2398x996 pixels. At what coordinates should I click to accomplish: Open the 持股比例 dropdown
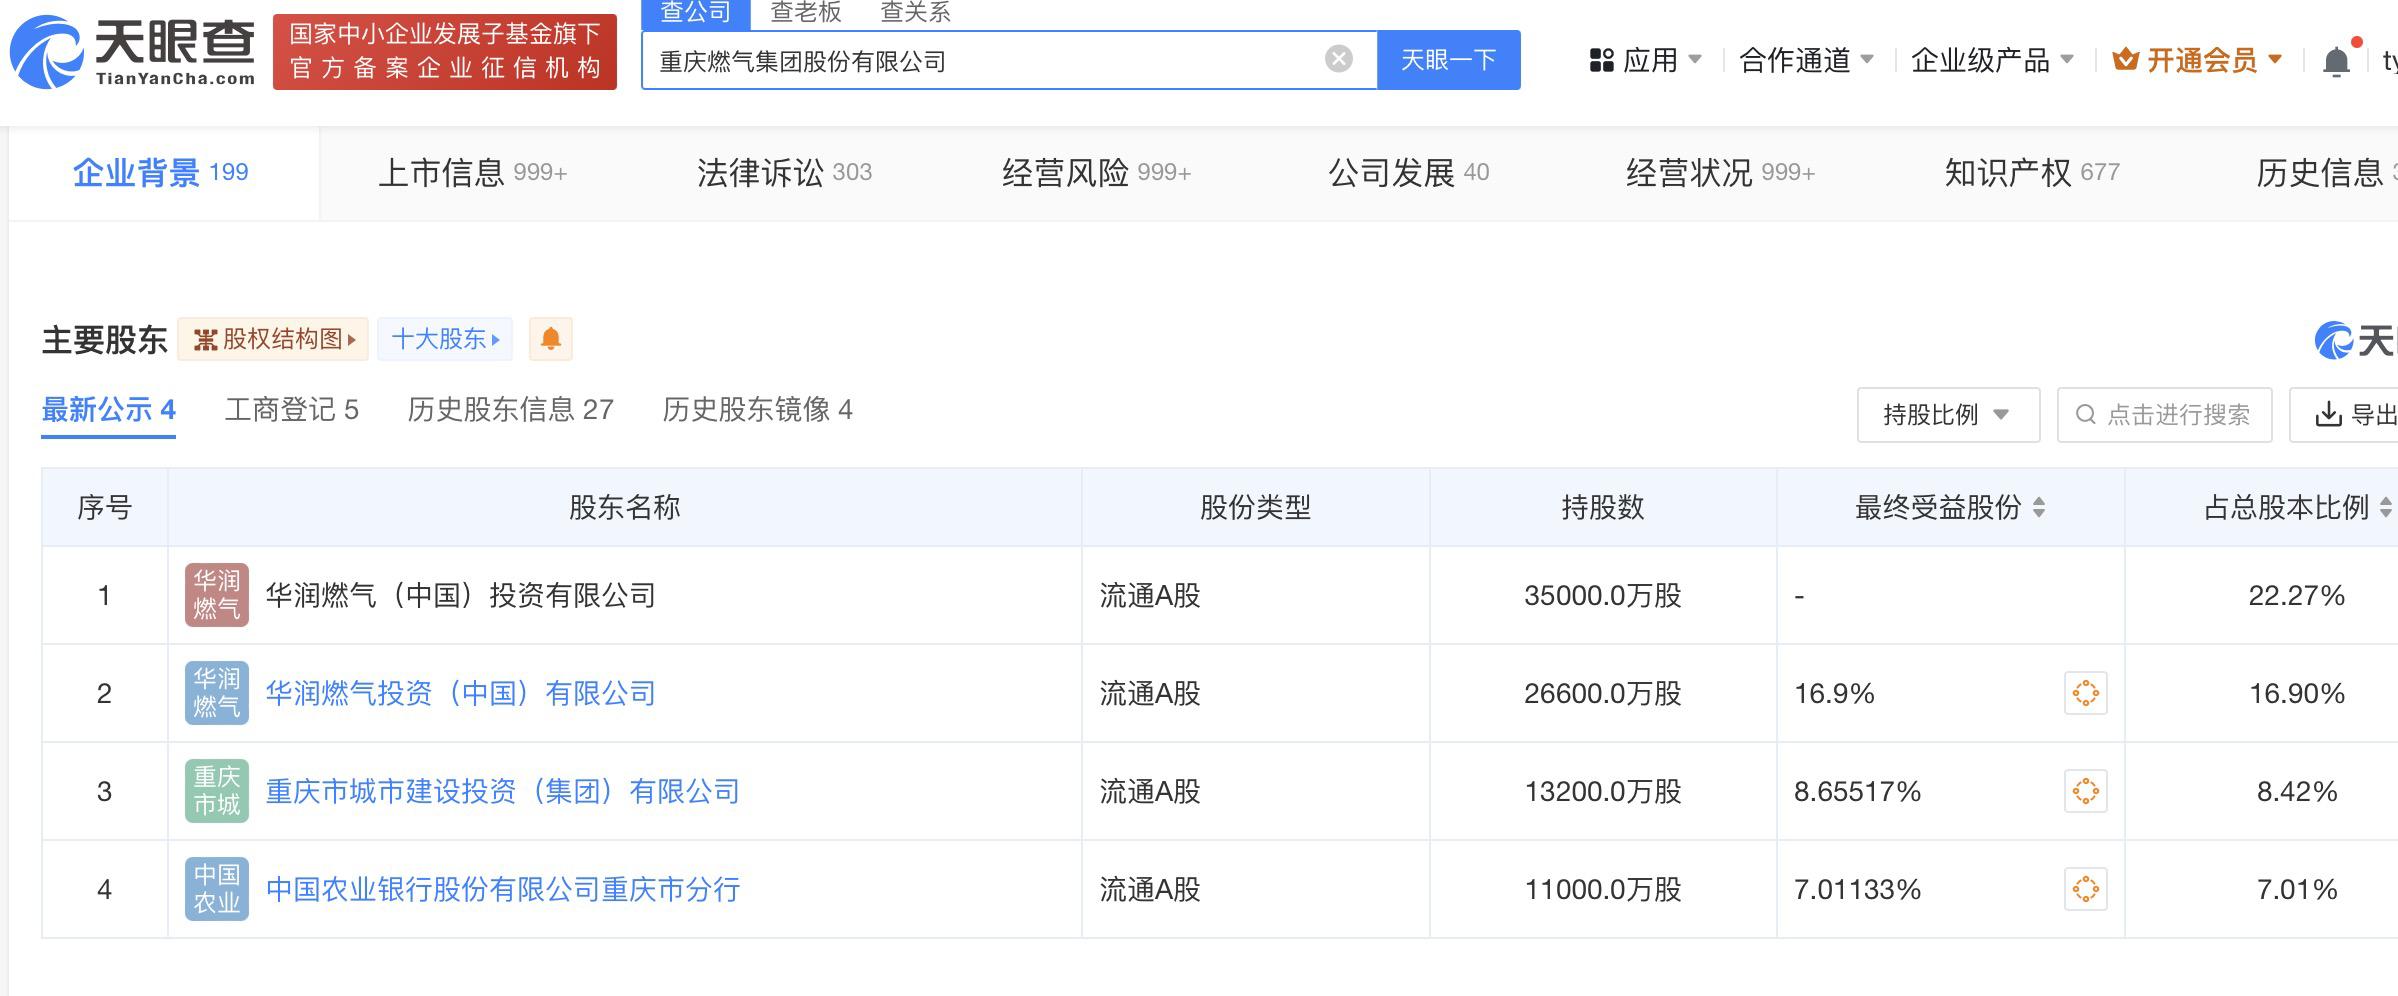1946,414
